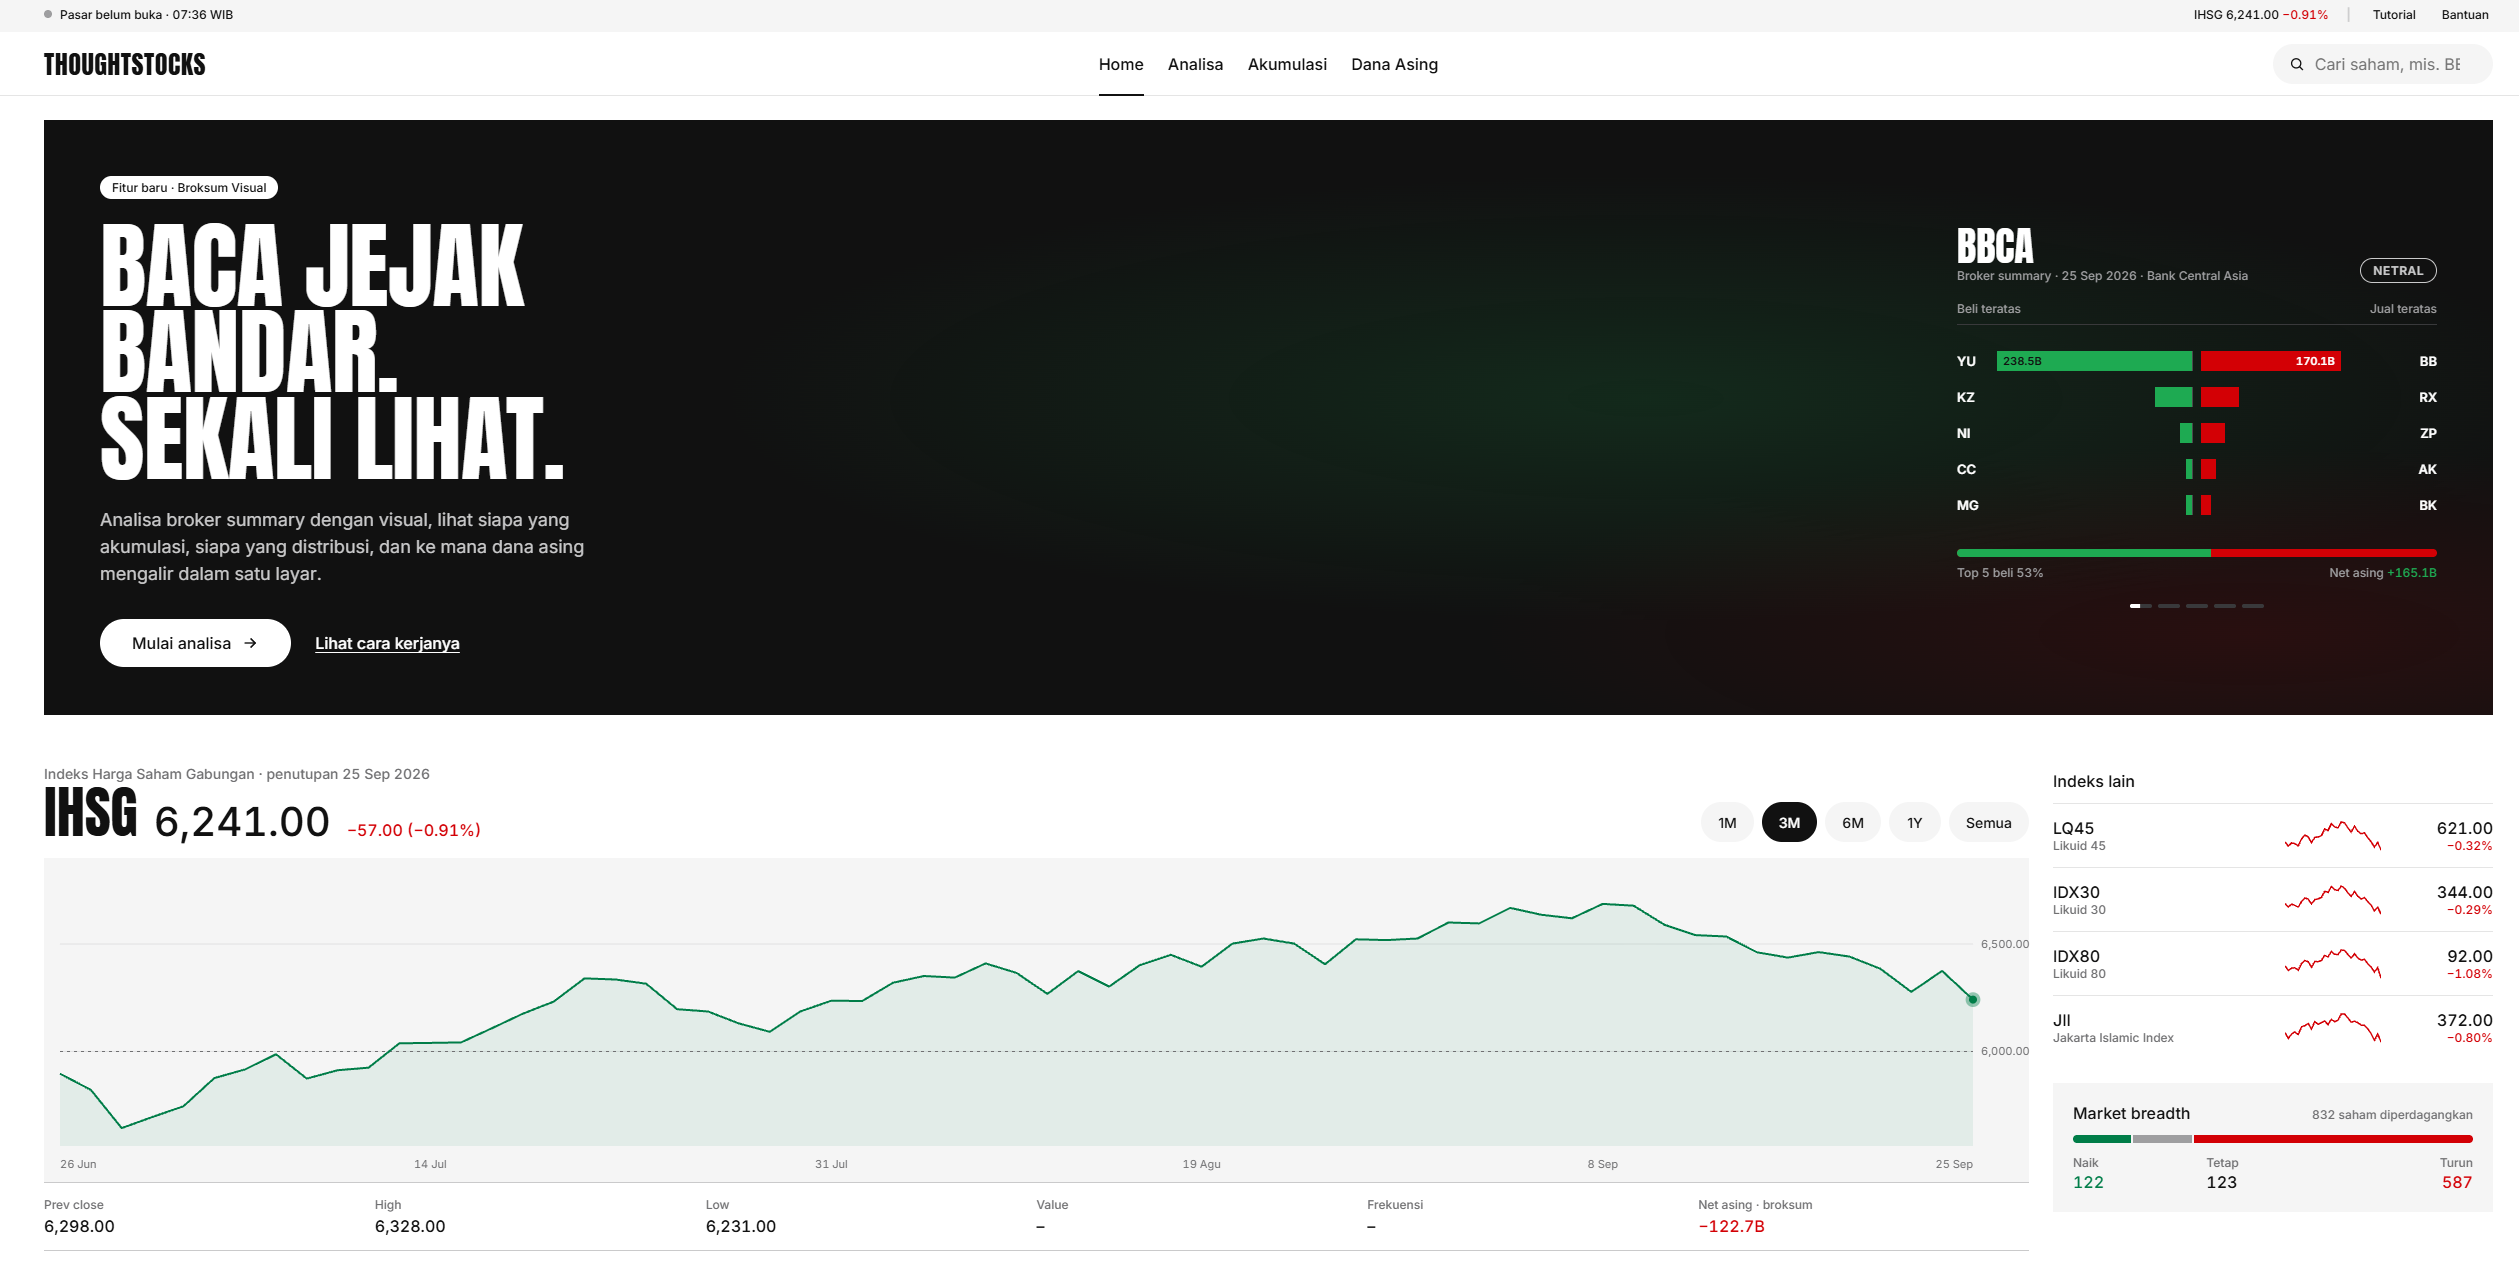Open the IDX30 index row
This screenshot has height=1277, width=2519.
[2272, 900]
